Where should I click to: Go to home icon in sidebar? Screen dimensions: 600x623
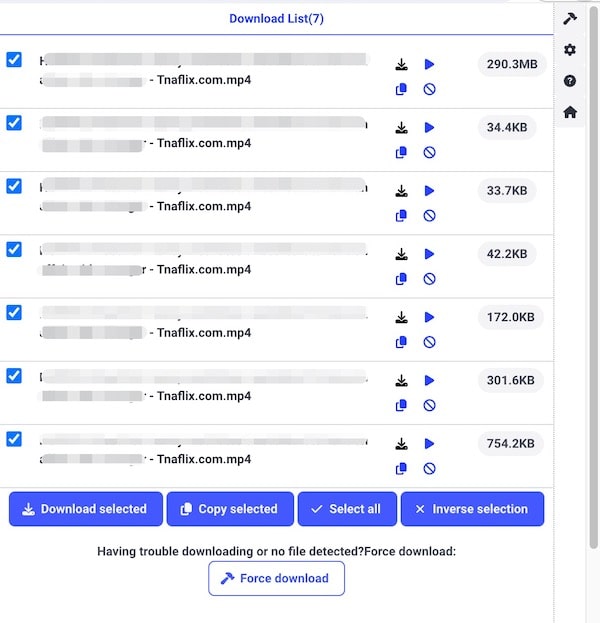(570, 112)
